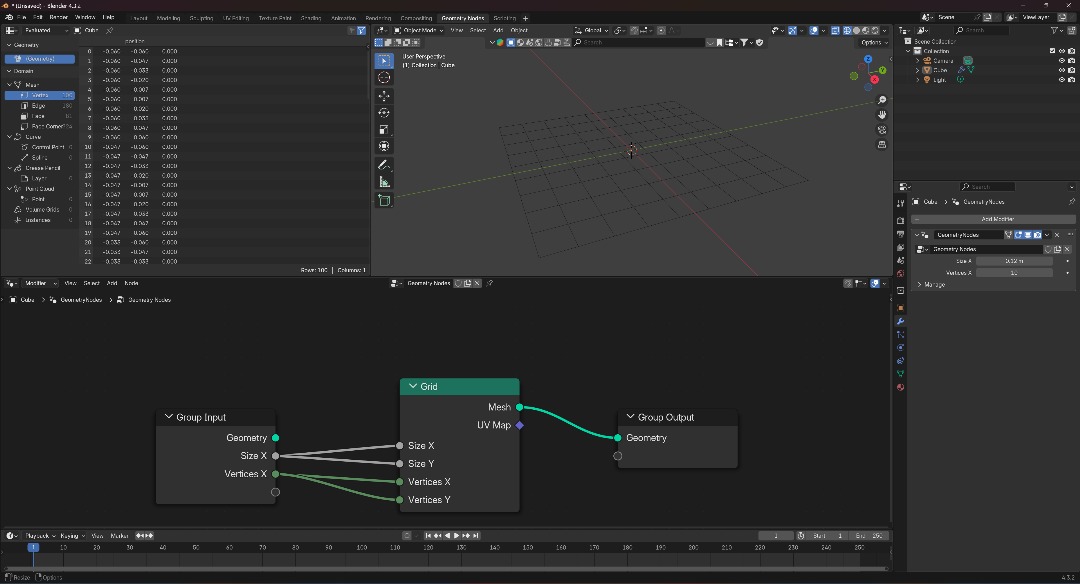Image resolution: width=1080 pixels, height=584 pixels.
Task: Select the Move tool in viewport toolbar
Action: [x=384, y=96]
